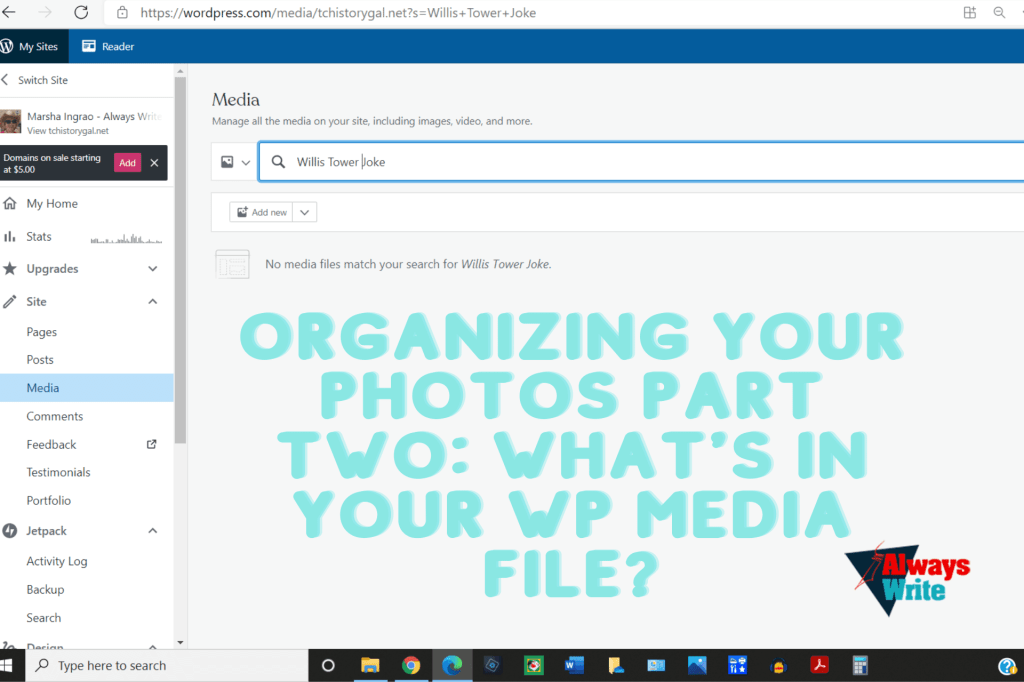Open the WordPress My Sites menu

30,46
